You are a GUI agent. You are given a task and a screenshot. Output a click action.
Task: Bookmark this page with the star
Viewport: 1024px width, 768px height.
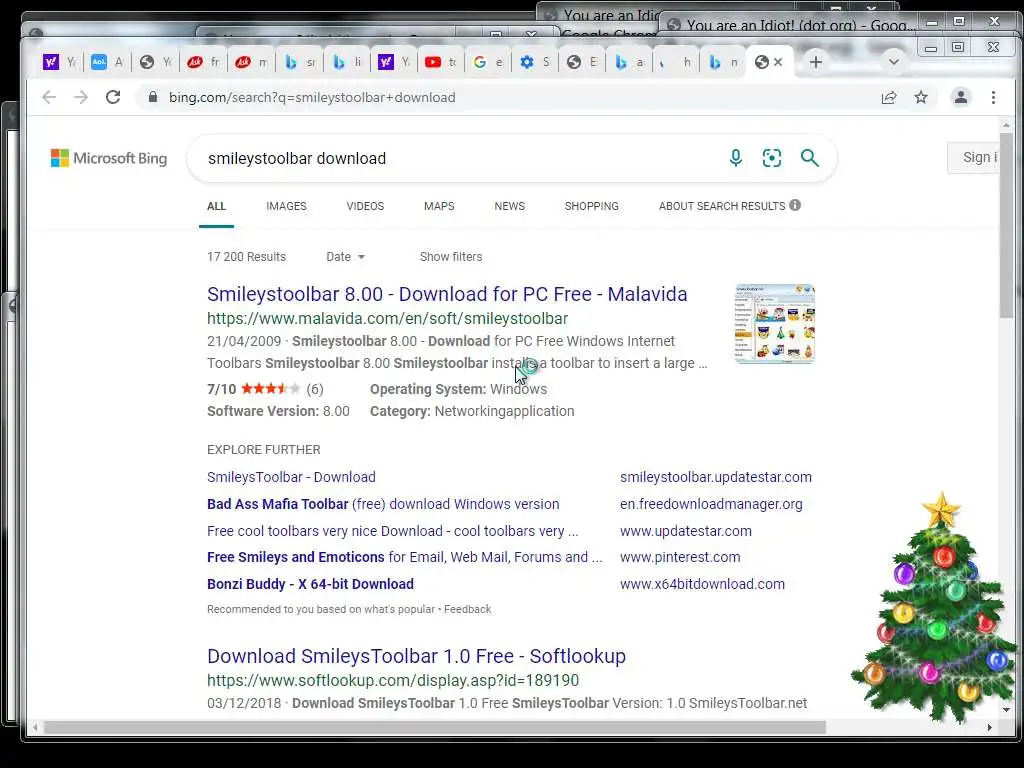[921, 97]
